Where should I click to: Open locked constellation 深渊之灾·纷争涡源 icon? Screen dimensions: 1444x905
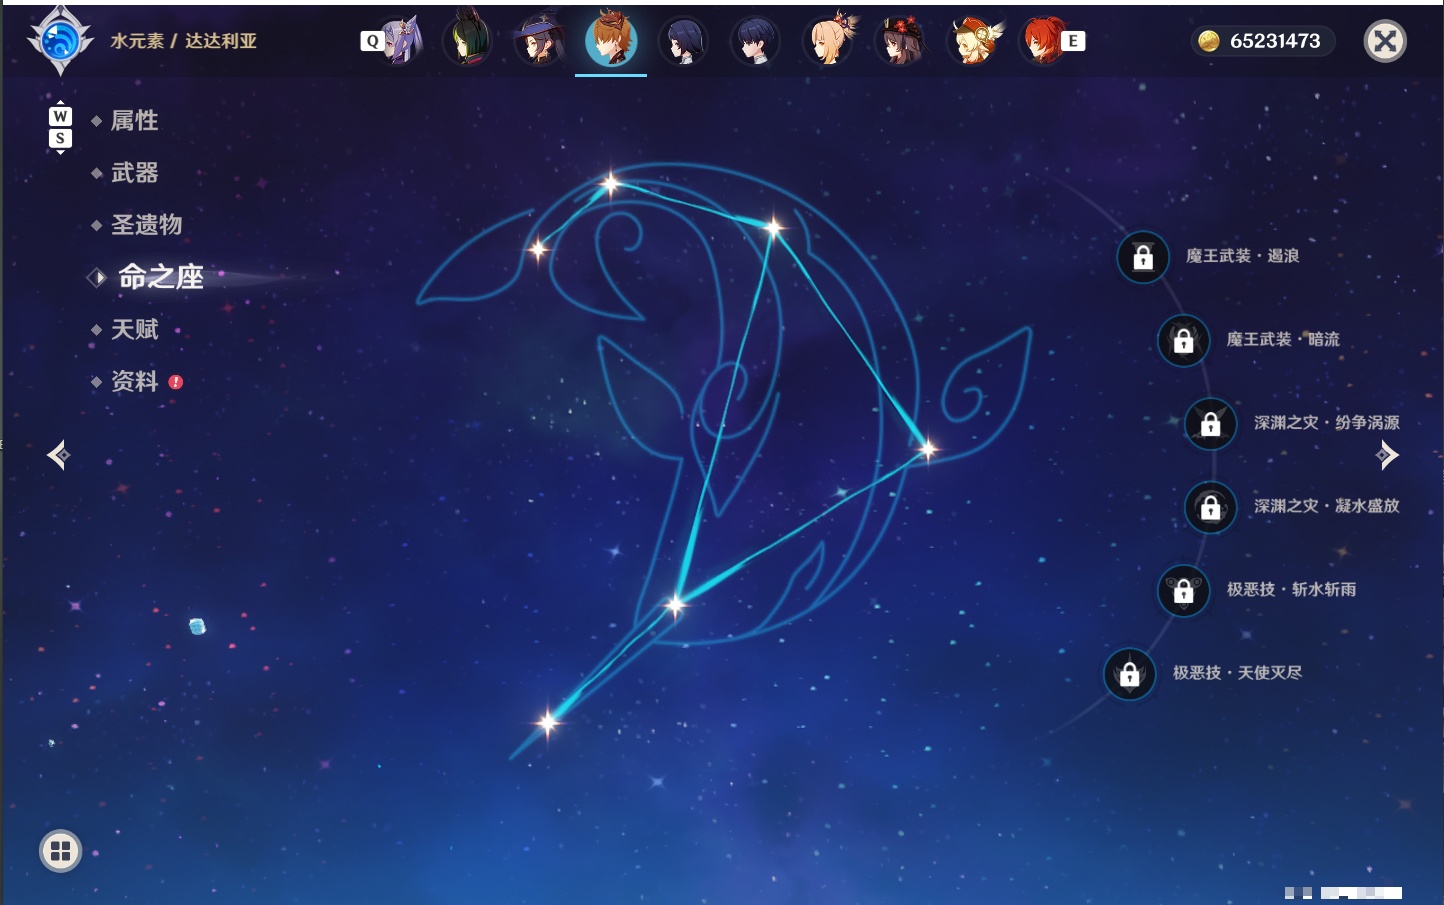click(1211, 423)
